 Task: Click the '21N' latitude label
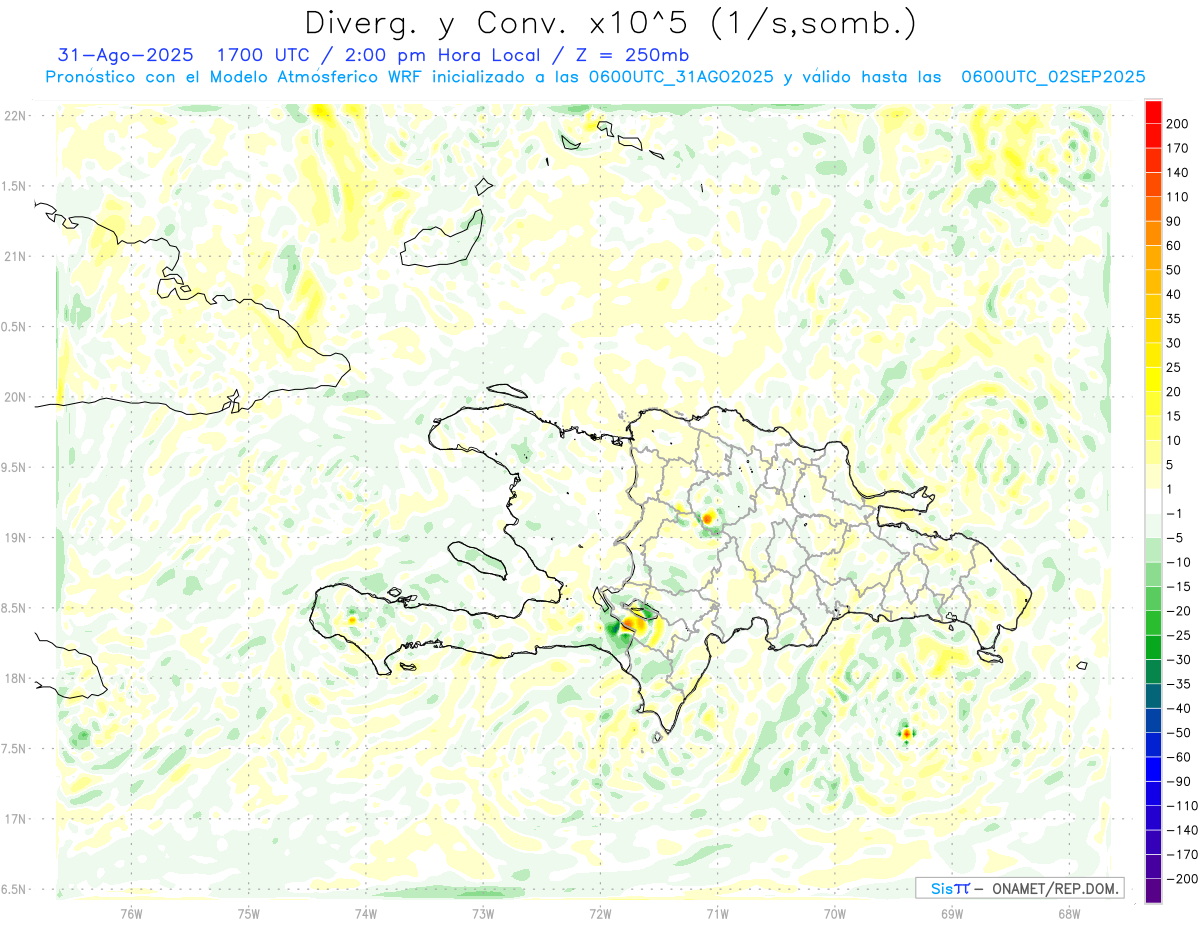coord(14,257)
